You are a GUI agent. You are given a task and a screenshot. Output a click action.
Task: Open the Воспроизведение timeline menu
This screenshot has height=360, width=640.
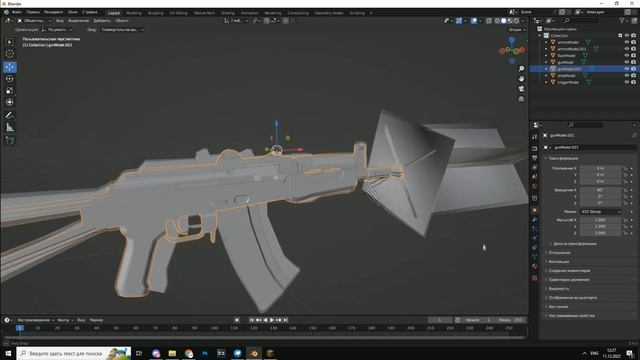35,320
